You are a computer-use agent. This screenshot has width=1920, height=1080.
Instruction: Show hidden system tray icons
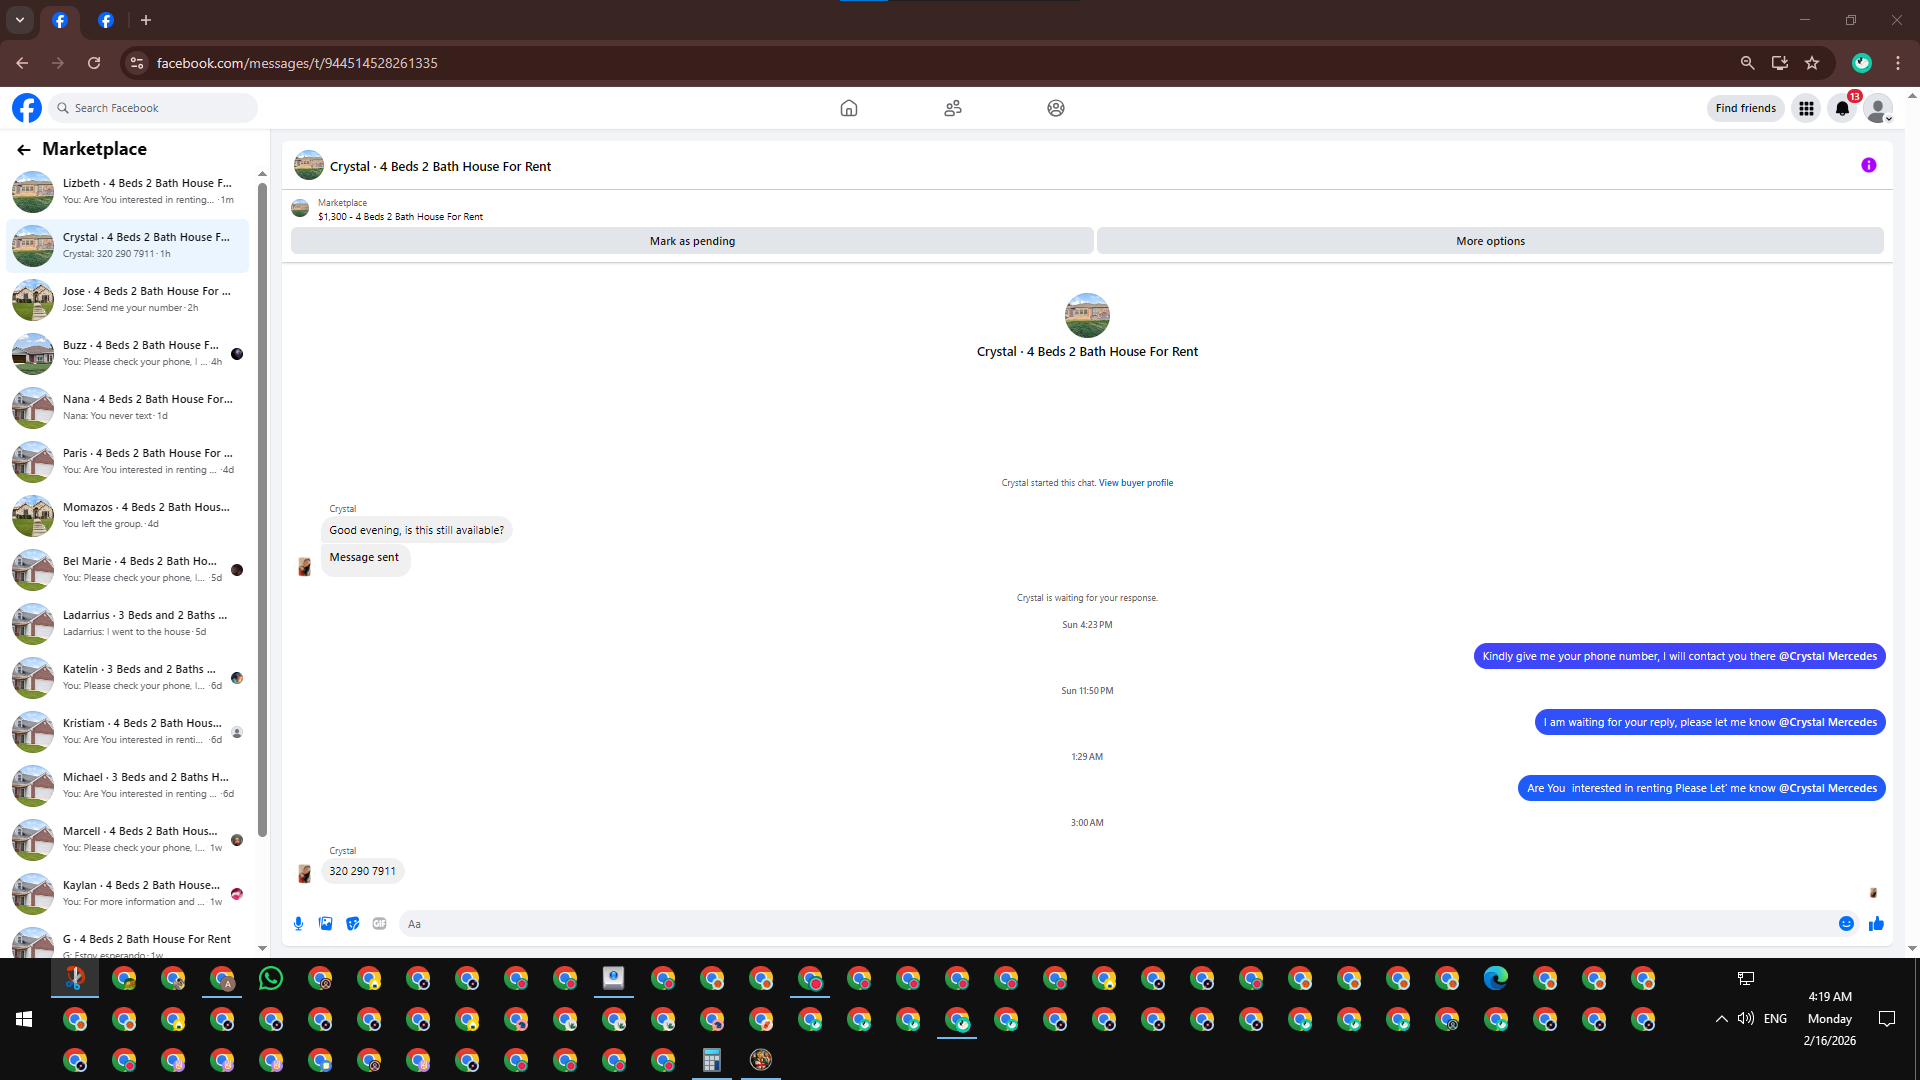1721,1019
